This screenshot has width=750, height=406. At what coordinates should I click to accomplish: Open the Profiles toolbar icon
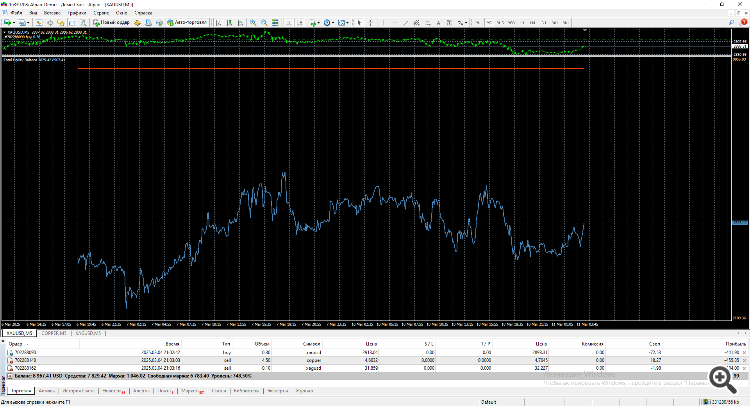tap(23, 22)
